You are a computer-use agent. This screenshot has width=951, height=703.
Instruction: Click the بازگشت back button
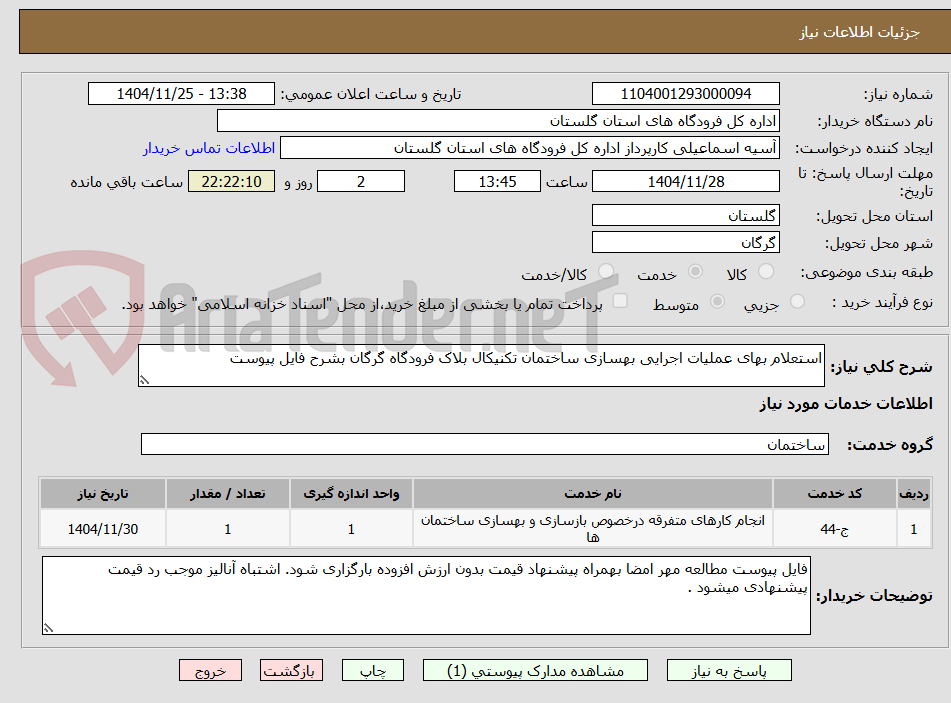point(291,670)
